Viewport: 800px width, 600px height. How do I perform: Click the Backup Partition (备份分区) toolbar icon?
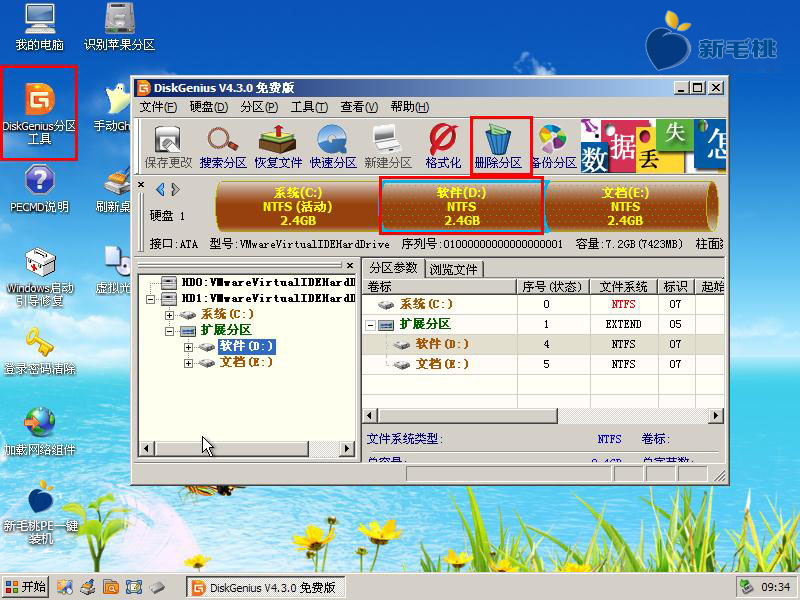point(554,147)
